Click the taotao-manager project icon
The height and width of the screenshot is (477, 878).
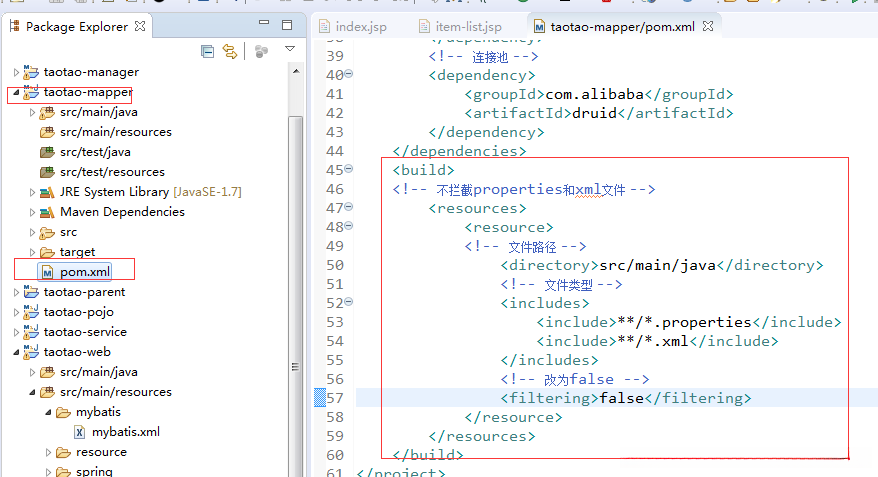(x=31, y=72)
